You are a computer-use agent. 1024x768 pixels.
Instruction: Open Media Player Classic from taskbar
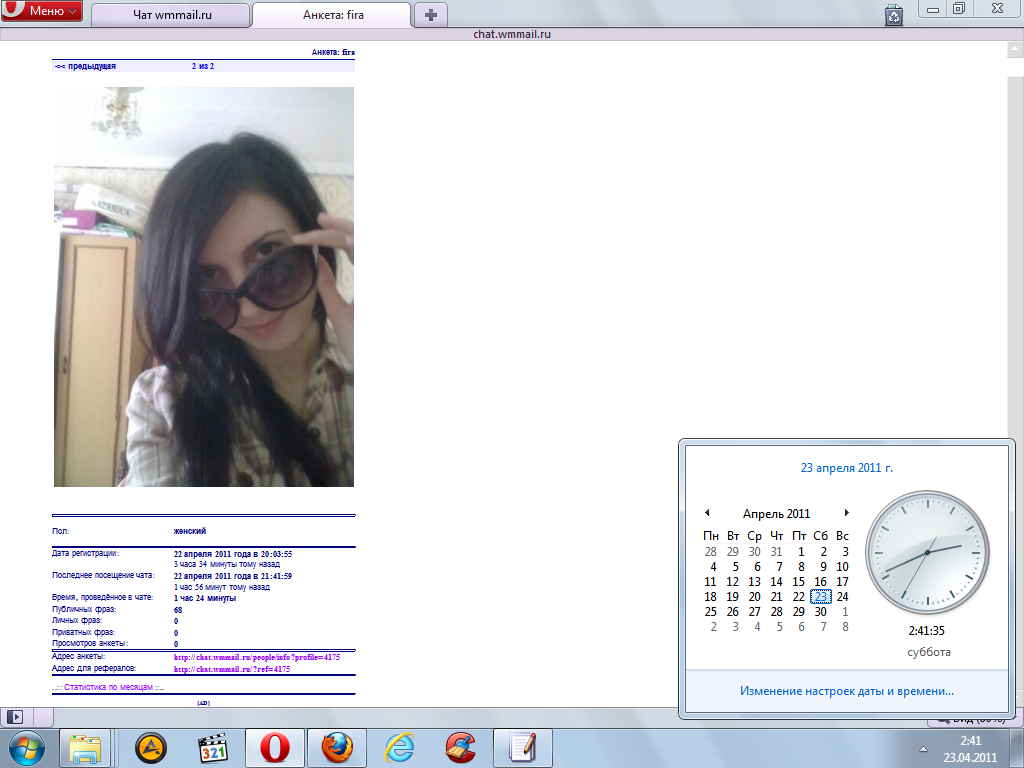click(x=211, y=747)
